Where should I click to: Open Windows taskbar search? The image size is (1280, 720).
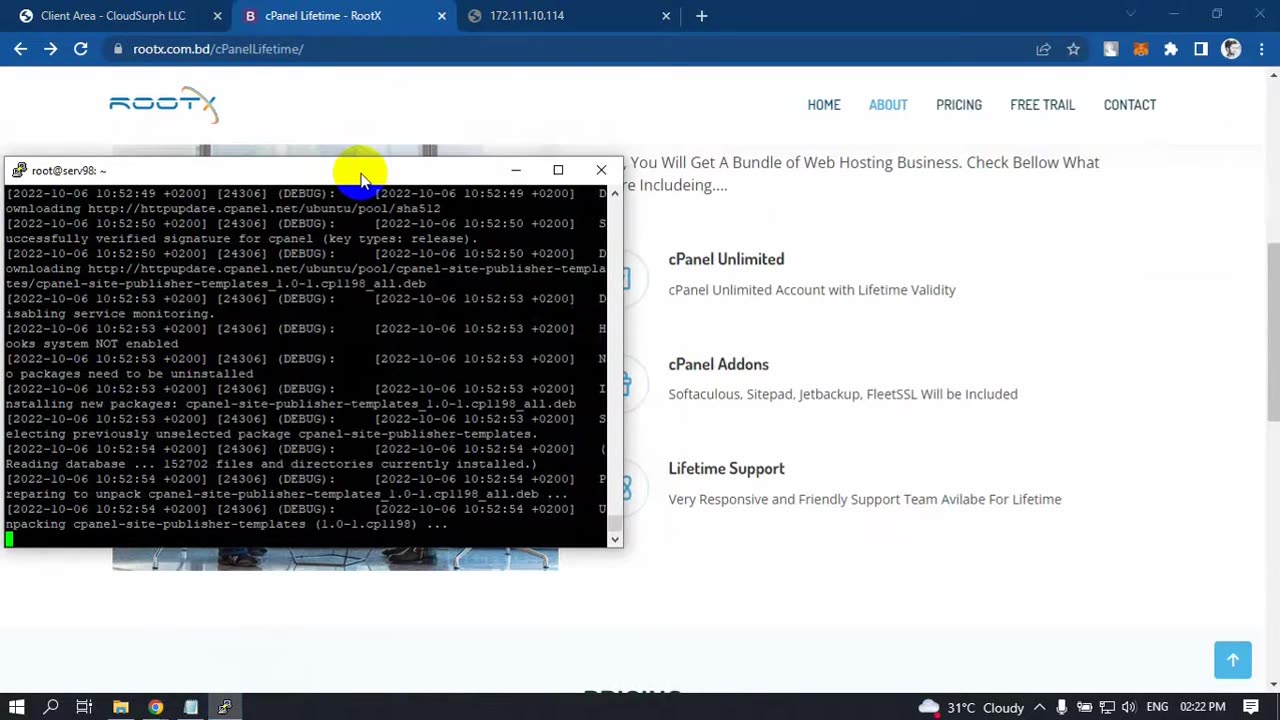51,707
